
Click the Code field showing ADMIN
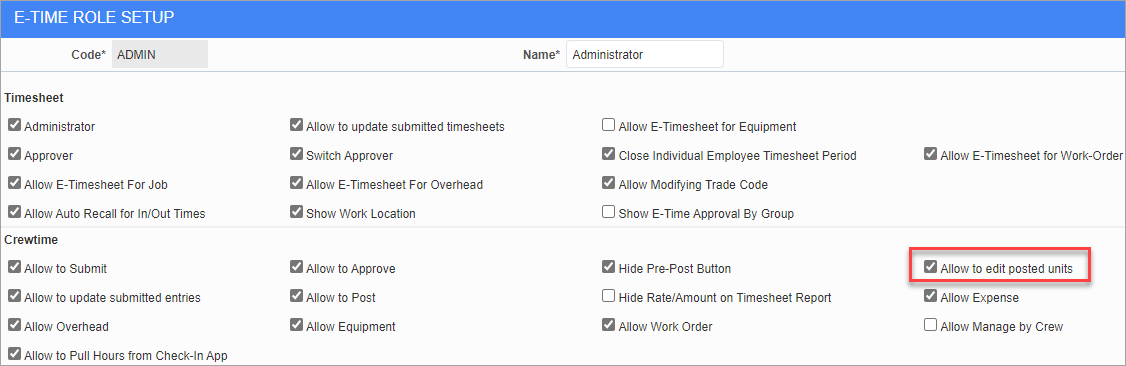point(160,55)
